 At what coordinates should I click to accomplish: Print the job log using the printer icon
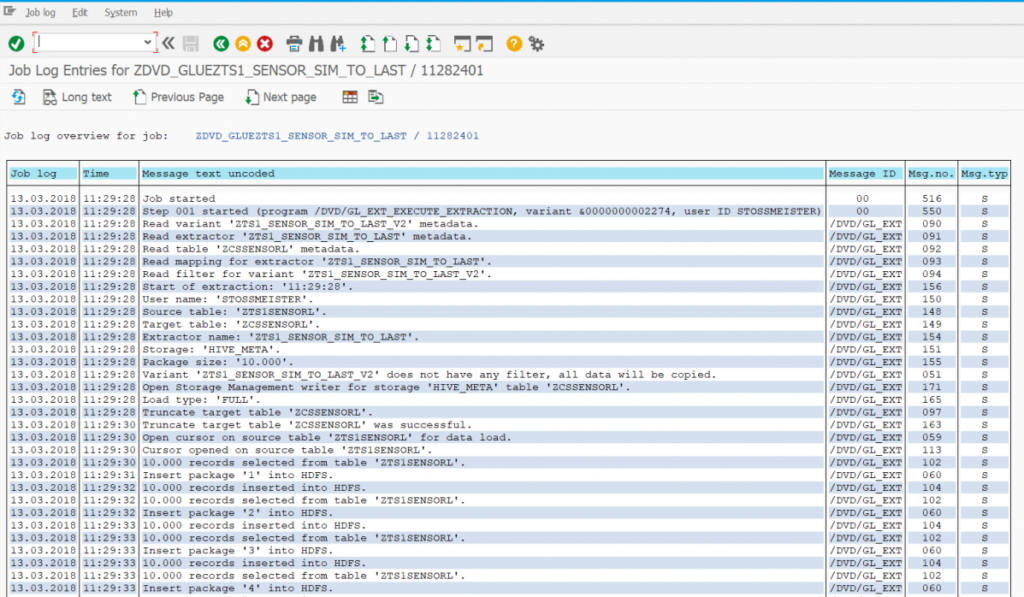(x=294, y=44)
